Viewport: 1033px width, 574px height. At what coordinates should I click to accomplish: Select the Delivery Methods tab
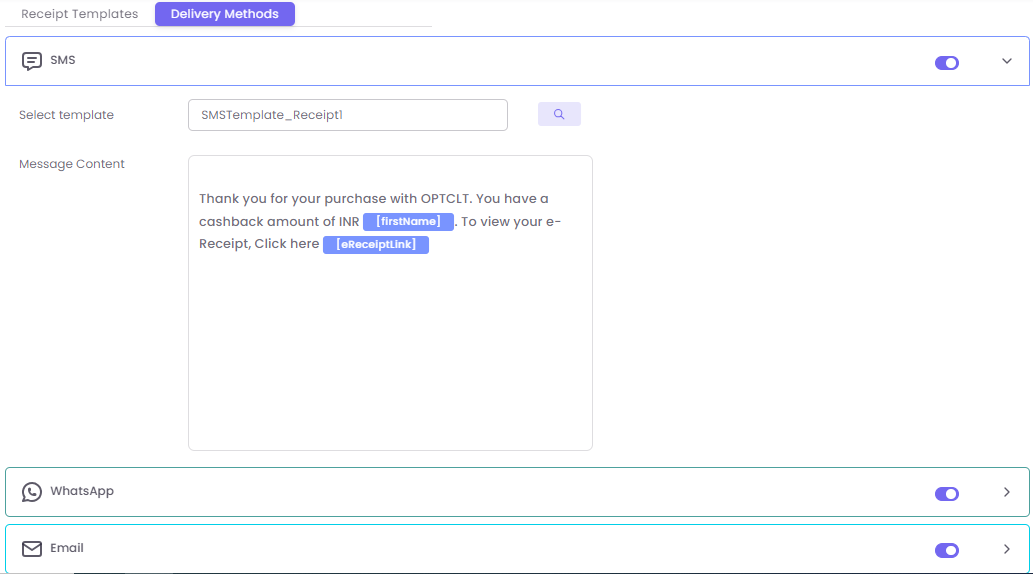click(225, 14)
